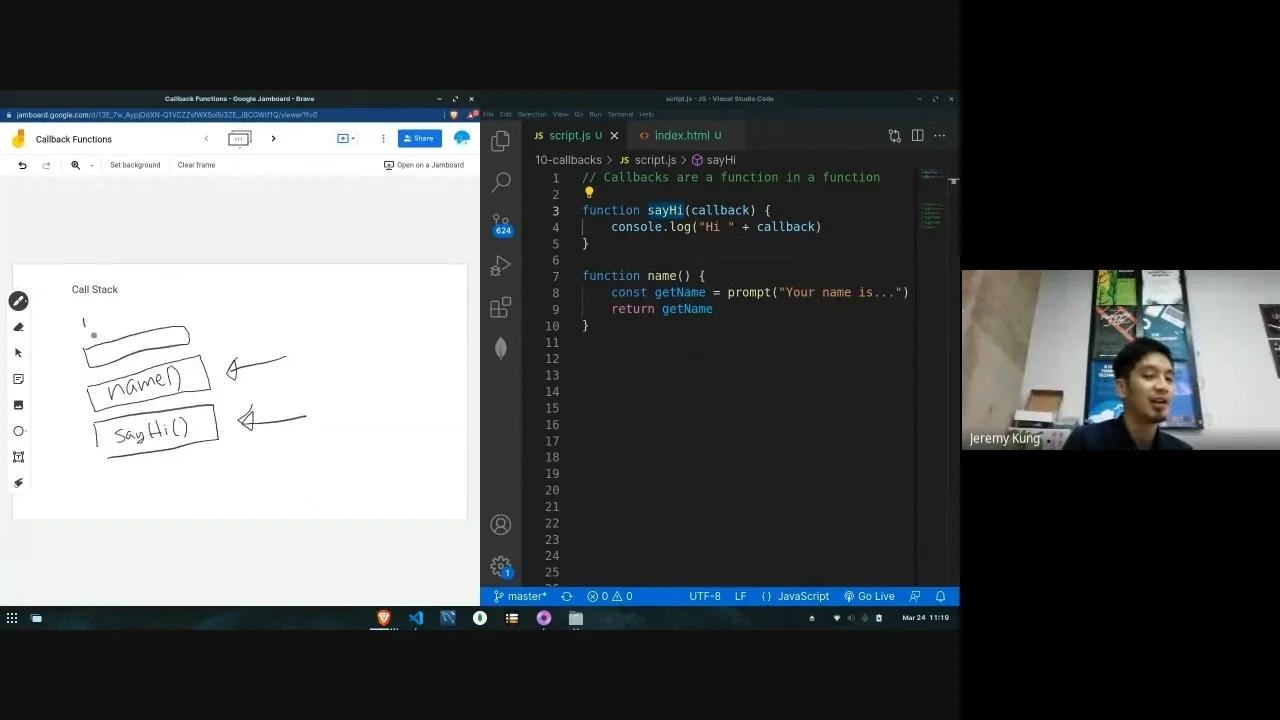The image size is (1280, 720).
Task: Switch to the Eraser tool in Jamboard
Action: click(18, 326)
